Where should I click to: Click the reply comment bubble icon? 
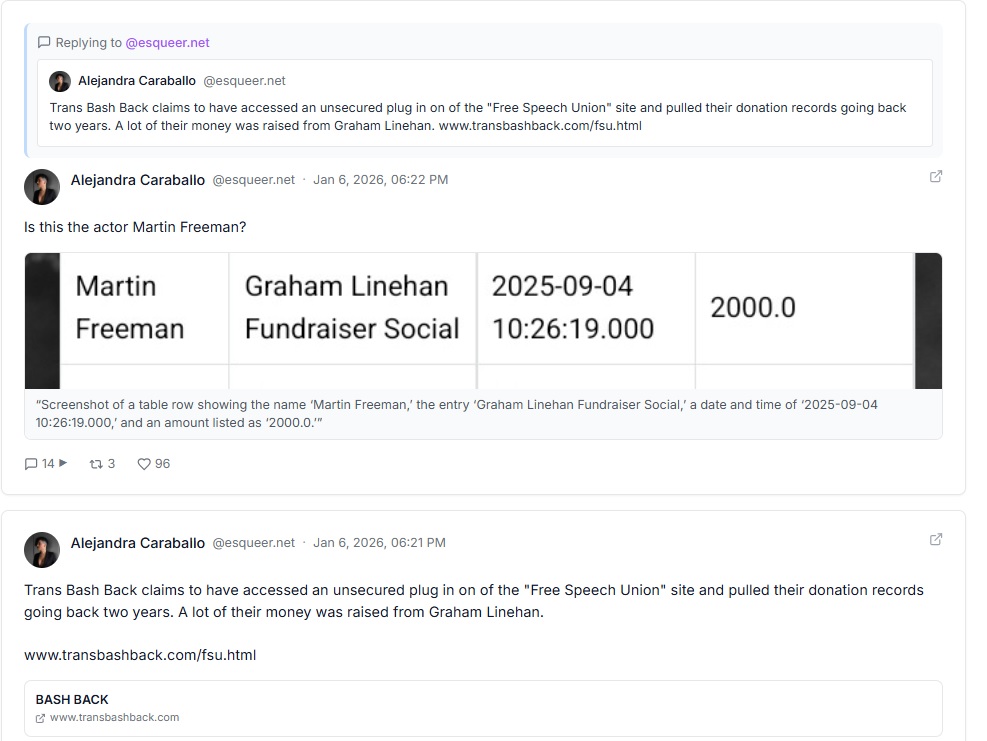click(31, 464)
